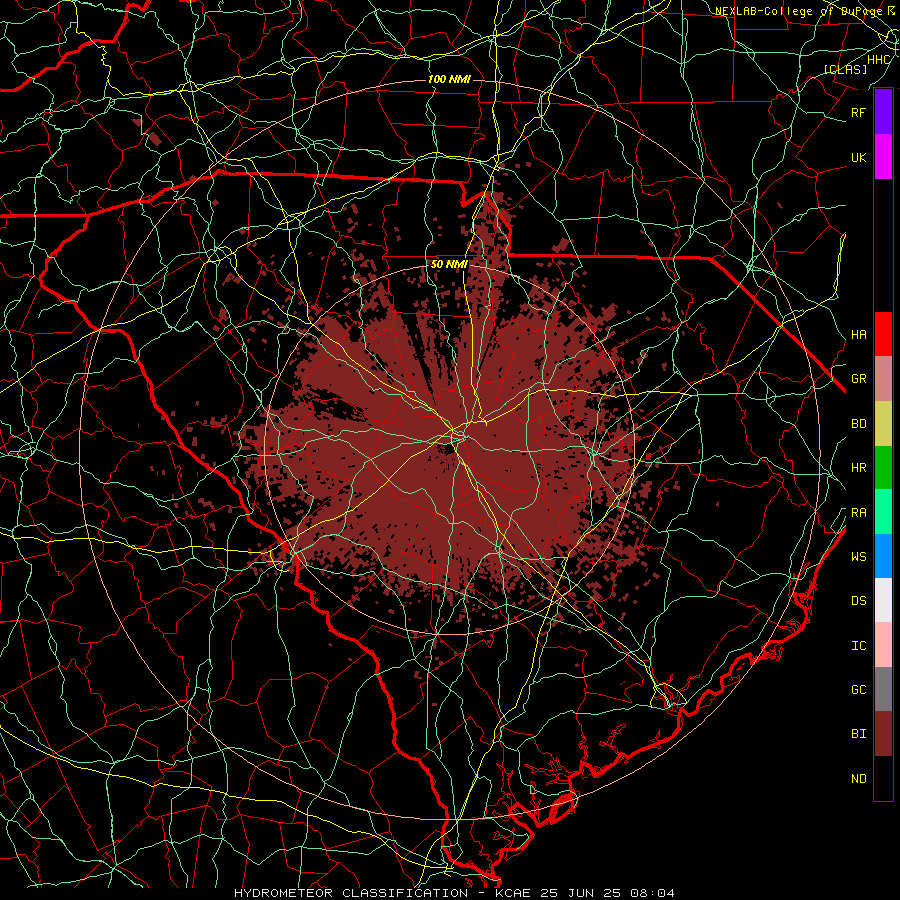Click the DS legend label
The image size is (900, 900).
[x=858, y=600]
